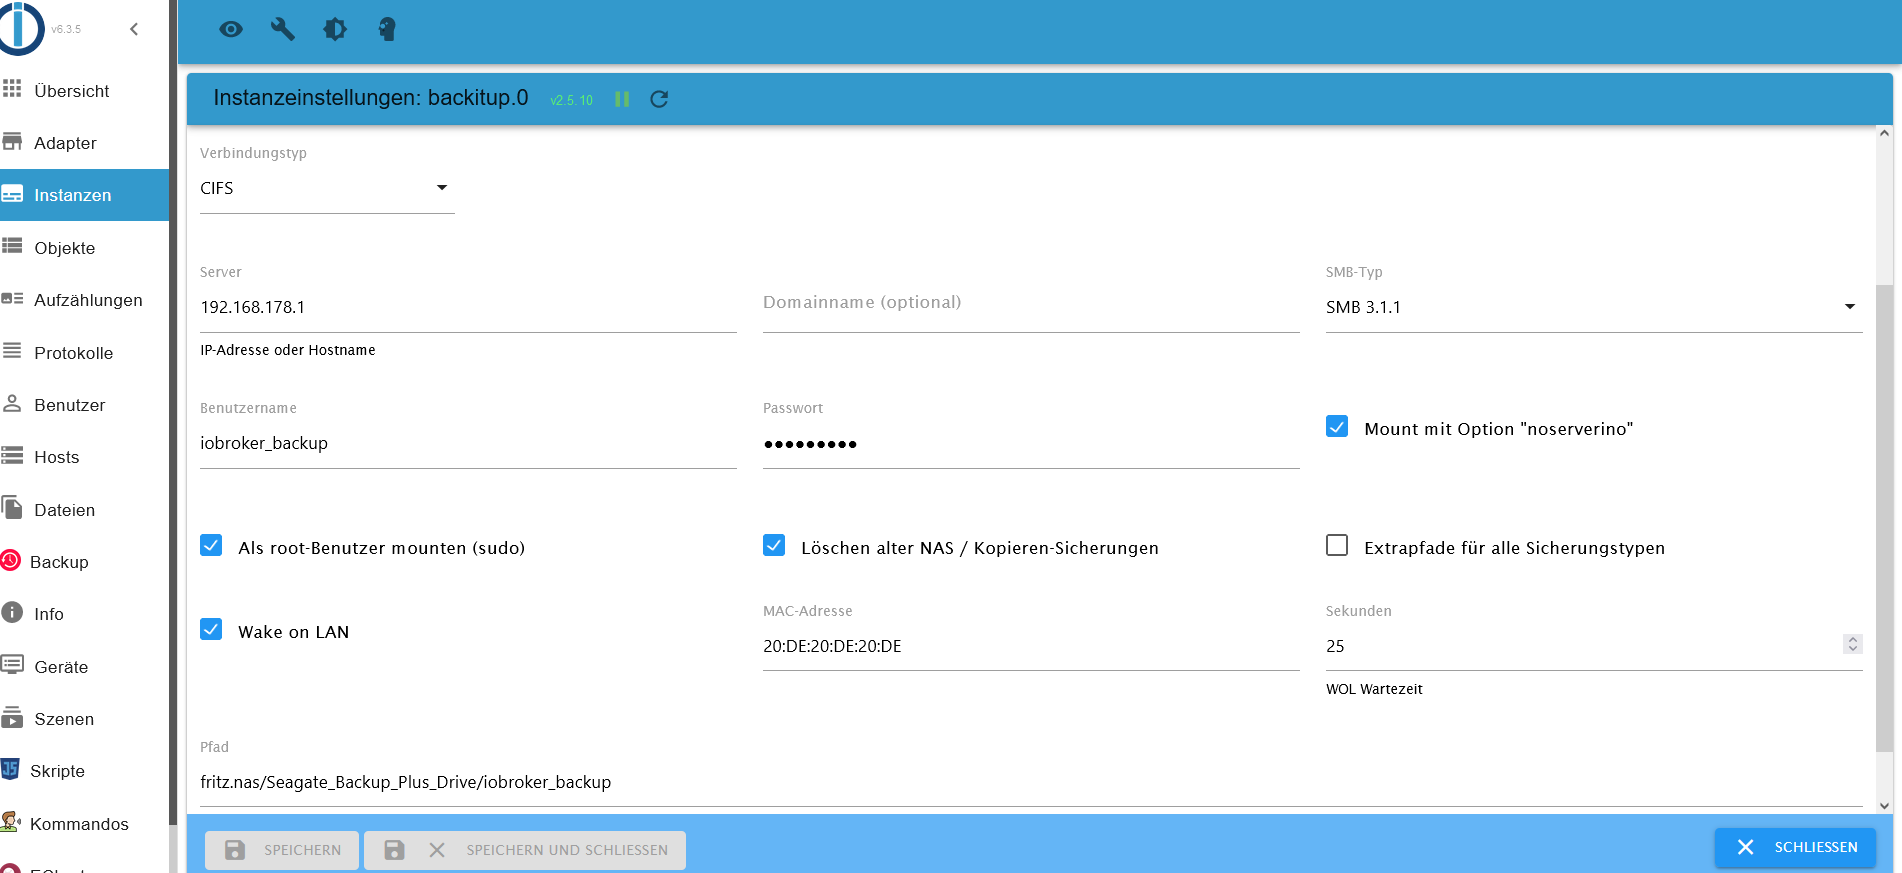Click the Info circle icon
The image size is (1902, 873).
coord(12,613)
